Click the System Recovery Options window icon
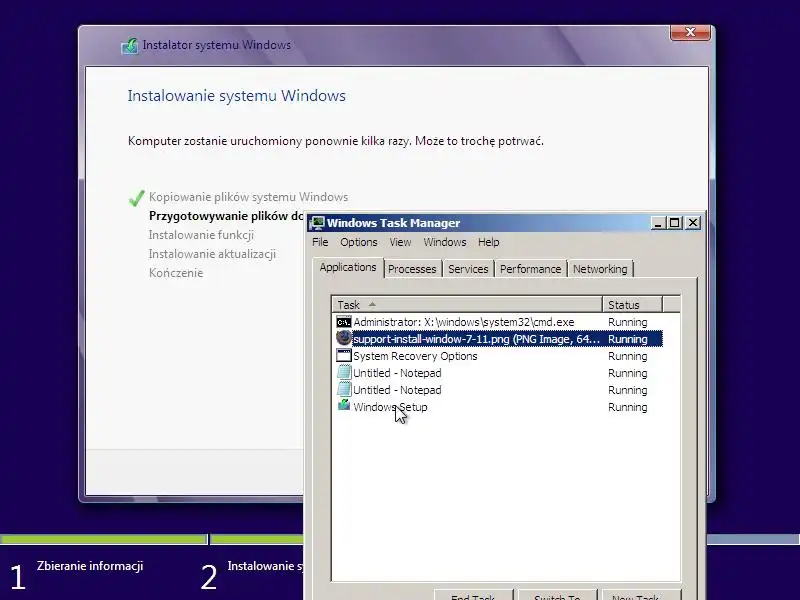Viewport: 800px width, 600px height. 344,355
